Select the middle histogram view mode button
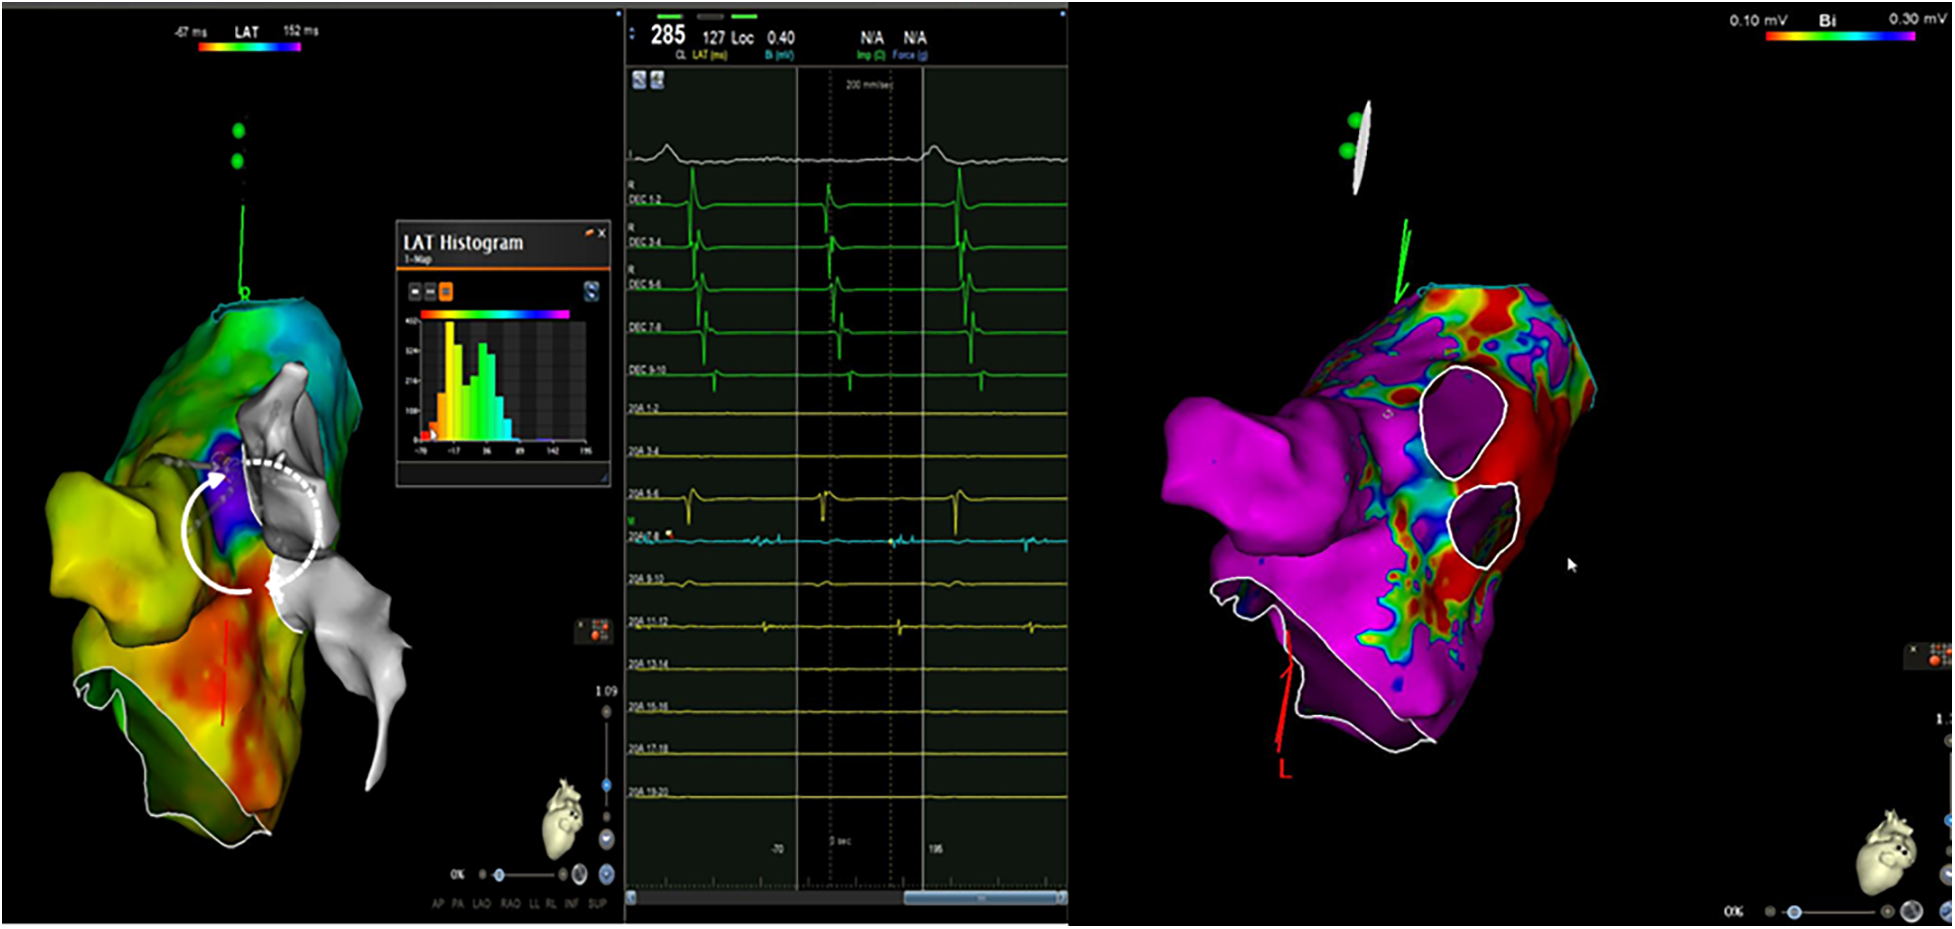1955x929 pixels. click(x=430, y=291)
